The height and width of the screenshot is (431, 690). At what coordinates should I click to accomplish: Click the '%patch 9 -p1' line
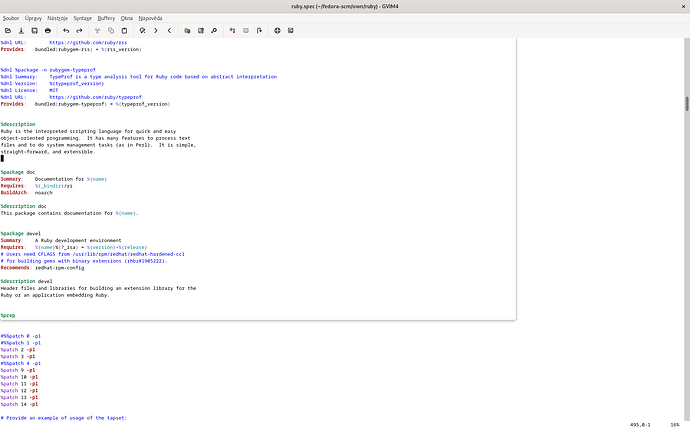(x=18, y=370)
